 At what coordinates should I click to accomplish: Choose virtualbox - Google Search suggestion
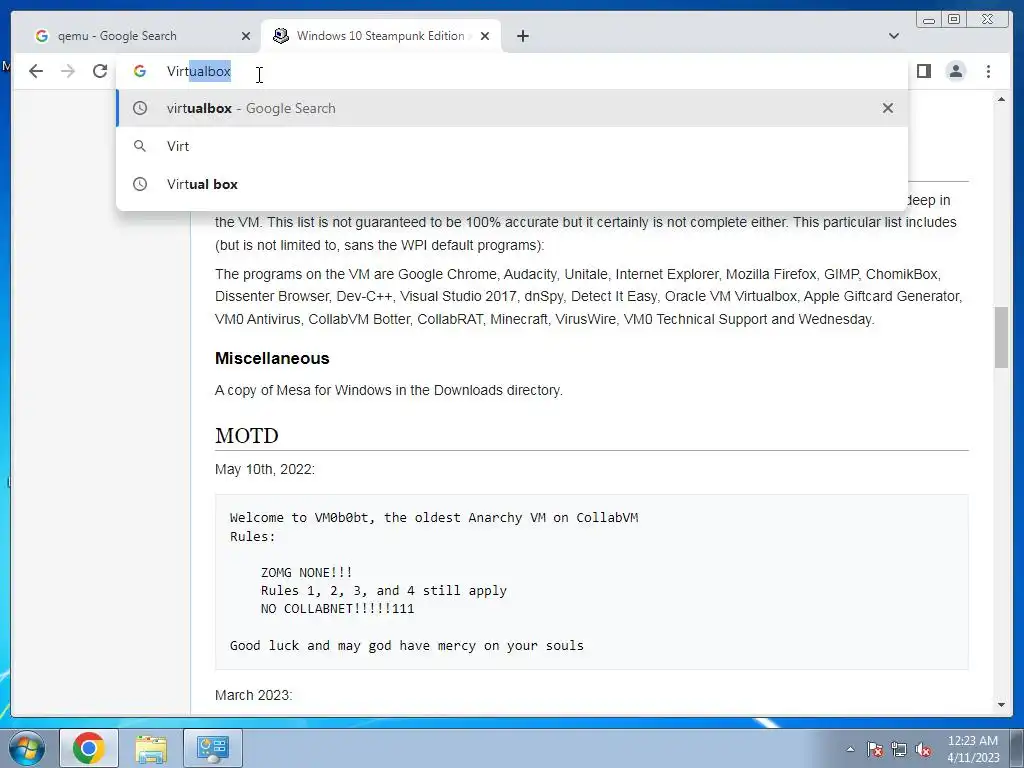(x=512, y=108)
